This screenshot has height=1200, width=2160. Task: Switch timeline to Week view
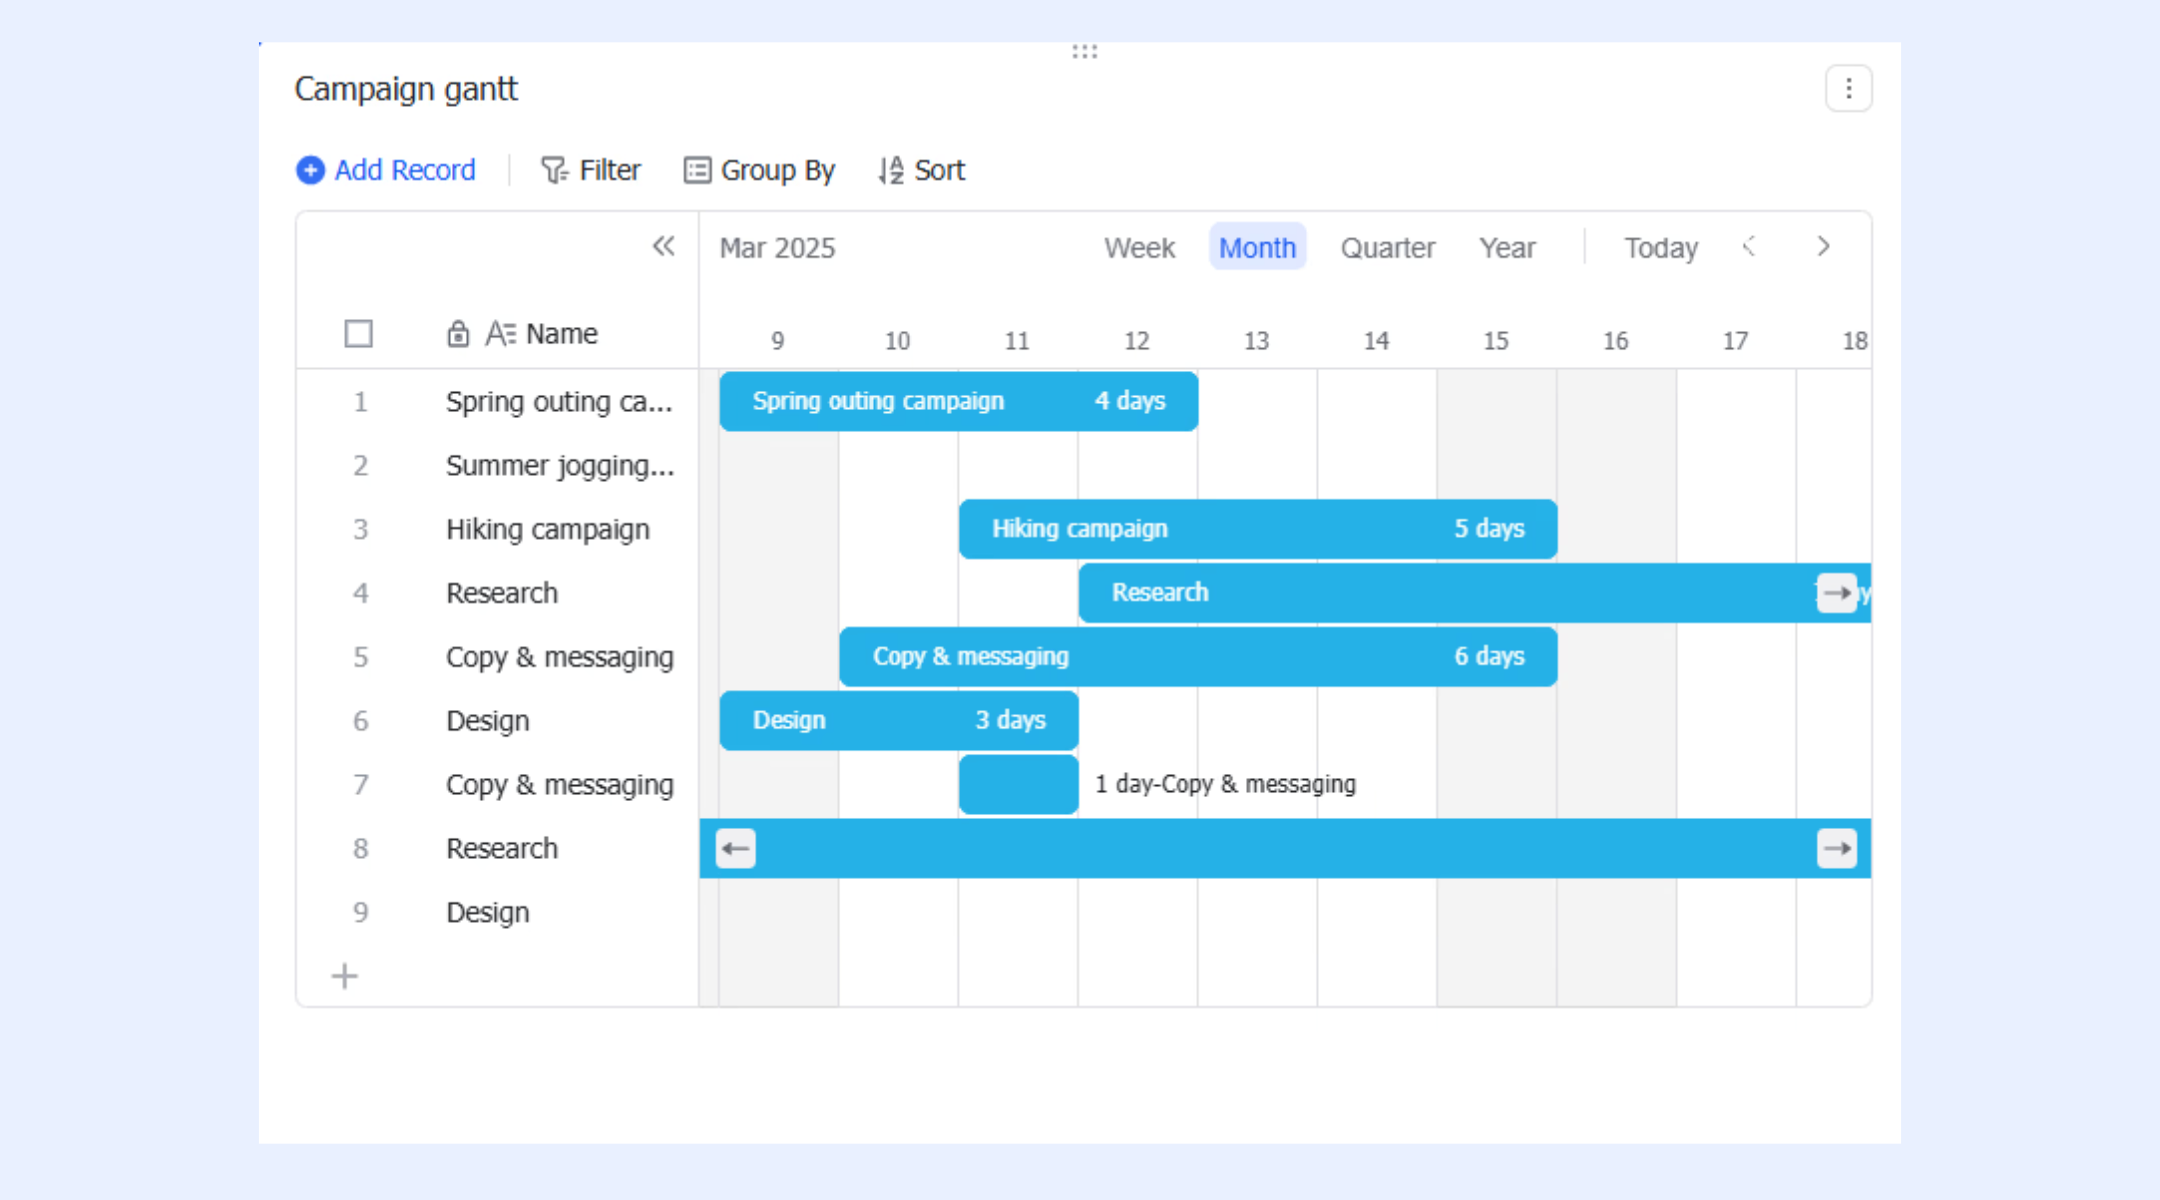[x=1139, y=247]
